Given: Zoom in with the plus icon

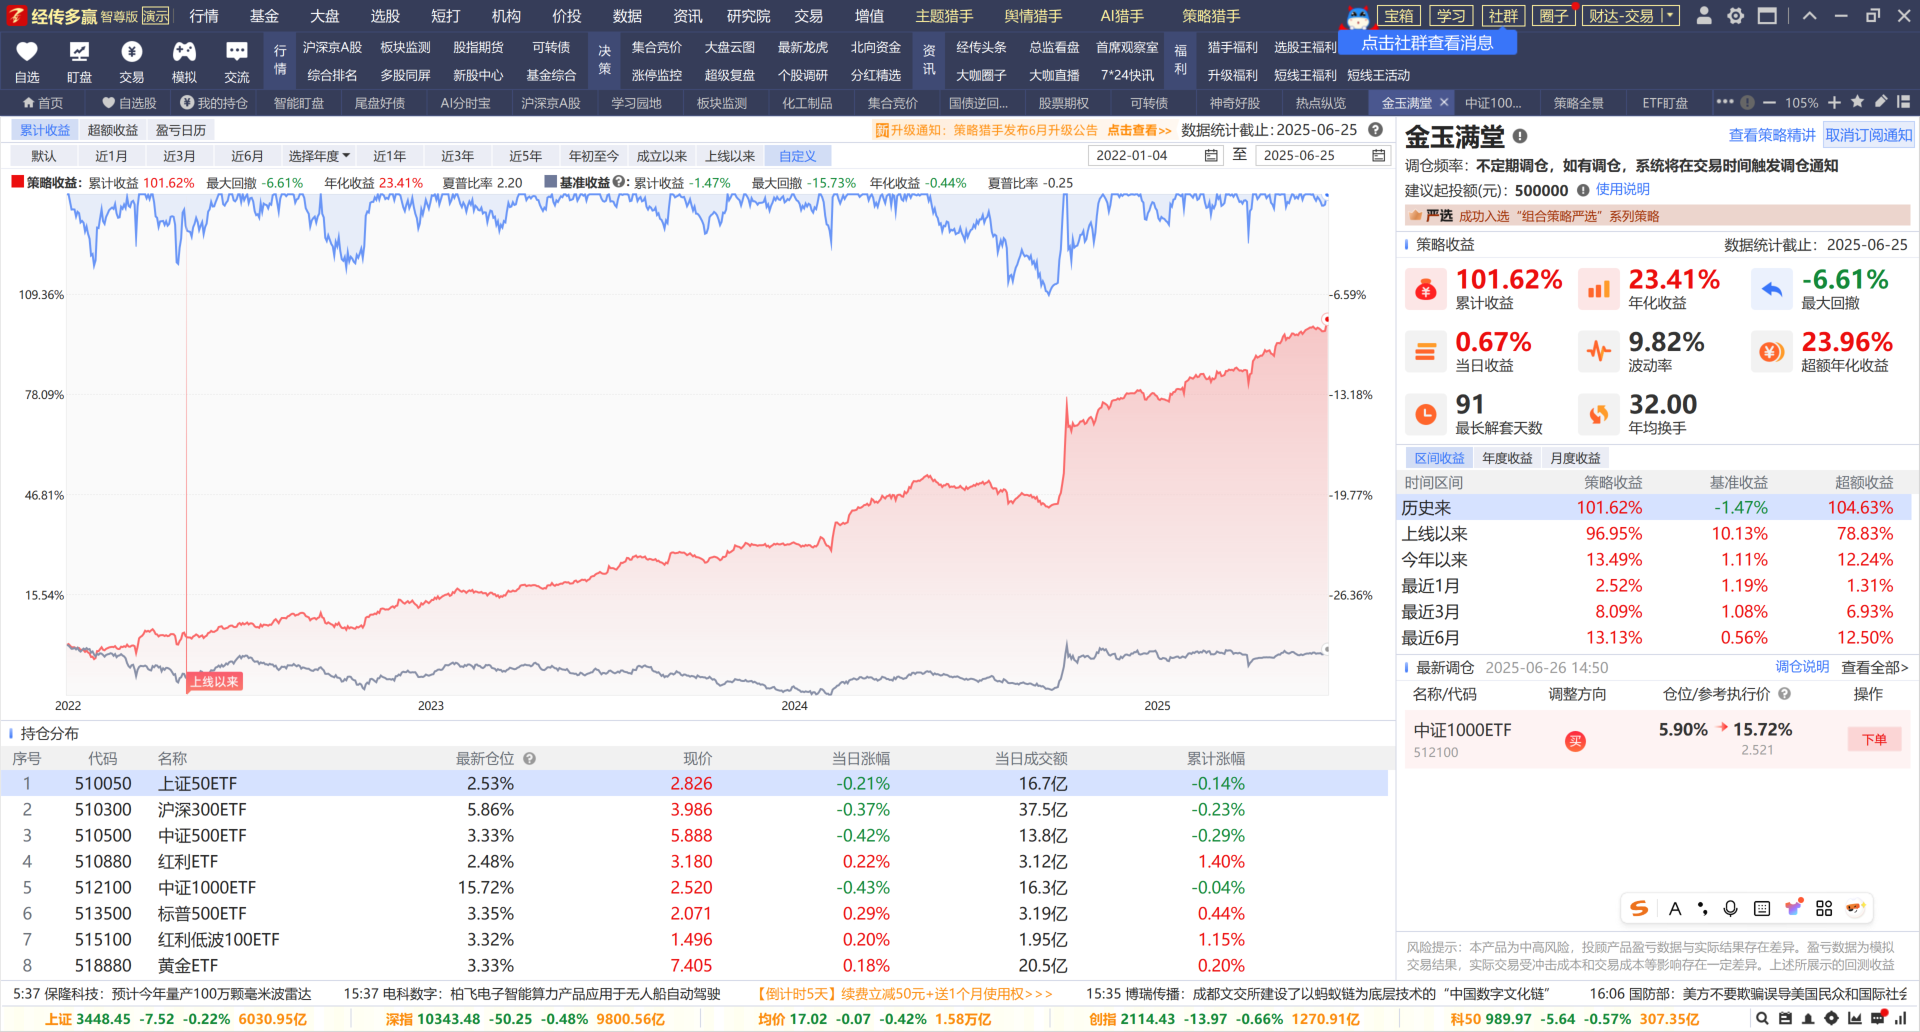Looking at the screenshot, I should point(1834,102).
